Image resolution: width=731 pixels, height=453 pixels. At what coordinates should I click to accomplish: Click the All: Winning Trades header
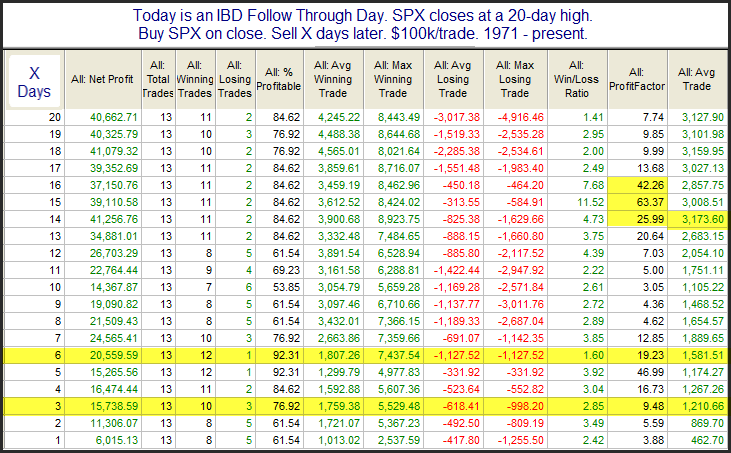click(195, 80)
